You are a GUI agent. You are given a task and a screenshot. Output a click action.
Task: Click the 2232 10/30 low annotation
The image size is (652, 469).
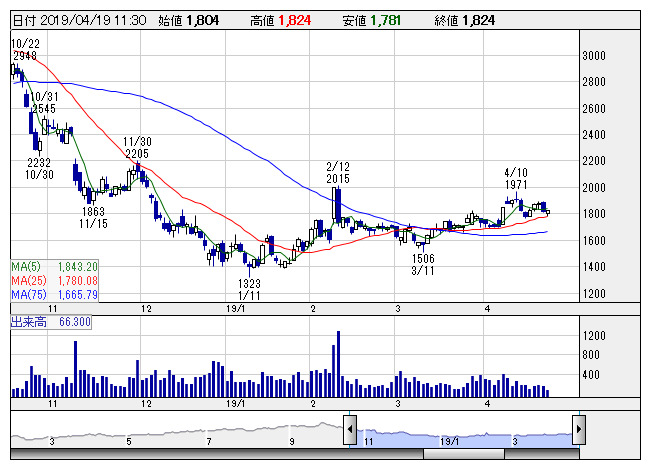[x=40, y=168]
